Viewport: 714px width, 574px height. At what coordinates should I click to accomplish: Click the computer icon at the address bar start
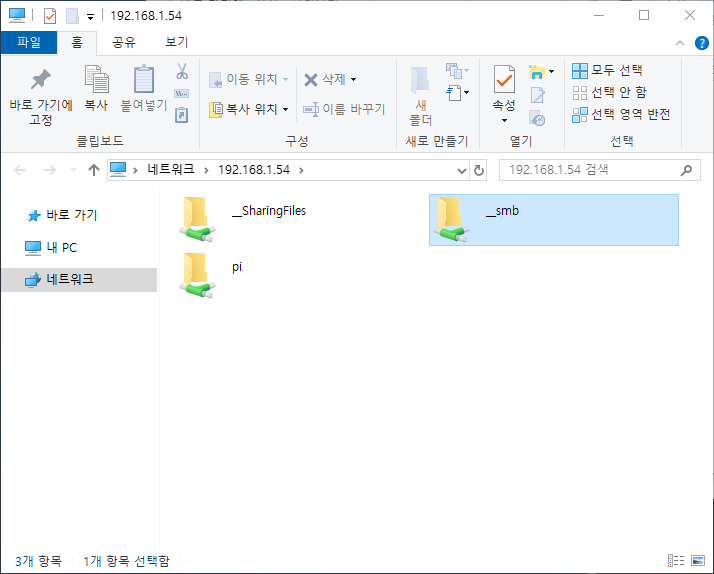tap(118, 169)
